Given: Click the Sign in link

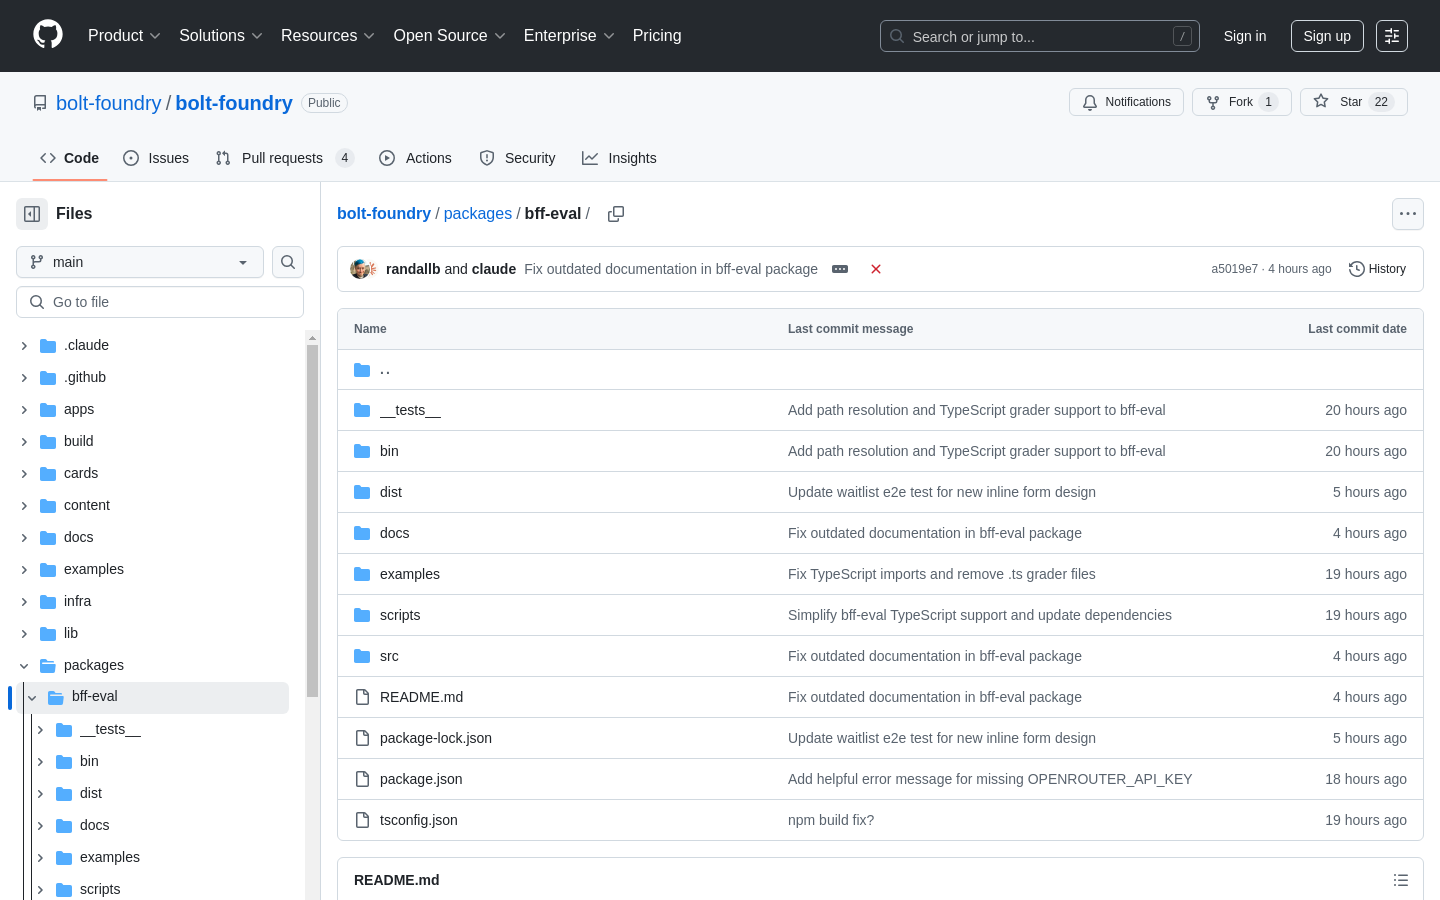Looking at the screenshot, I should tap(1245, 36).
